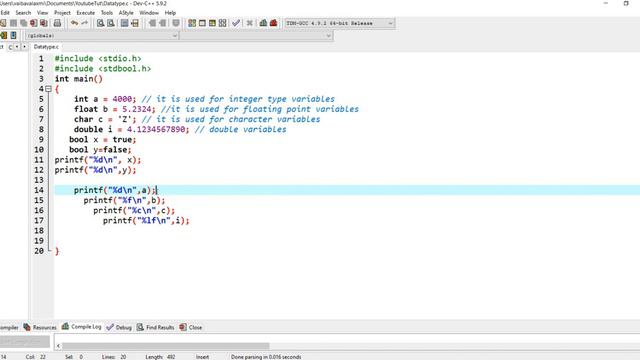This screenshot has height=360, width=640.
Task: Click the Close button in the bottom panel
Action: coord(191,327)
